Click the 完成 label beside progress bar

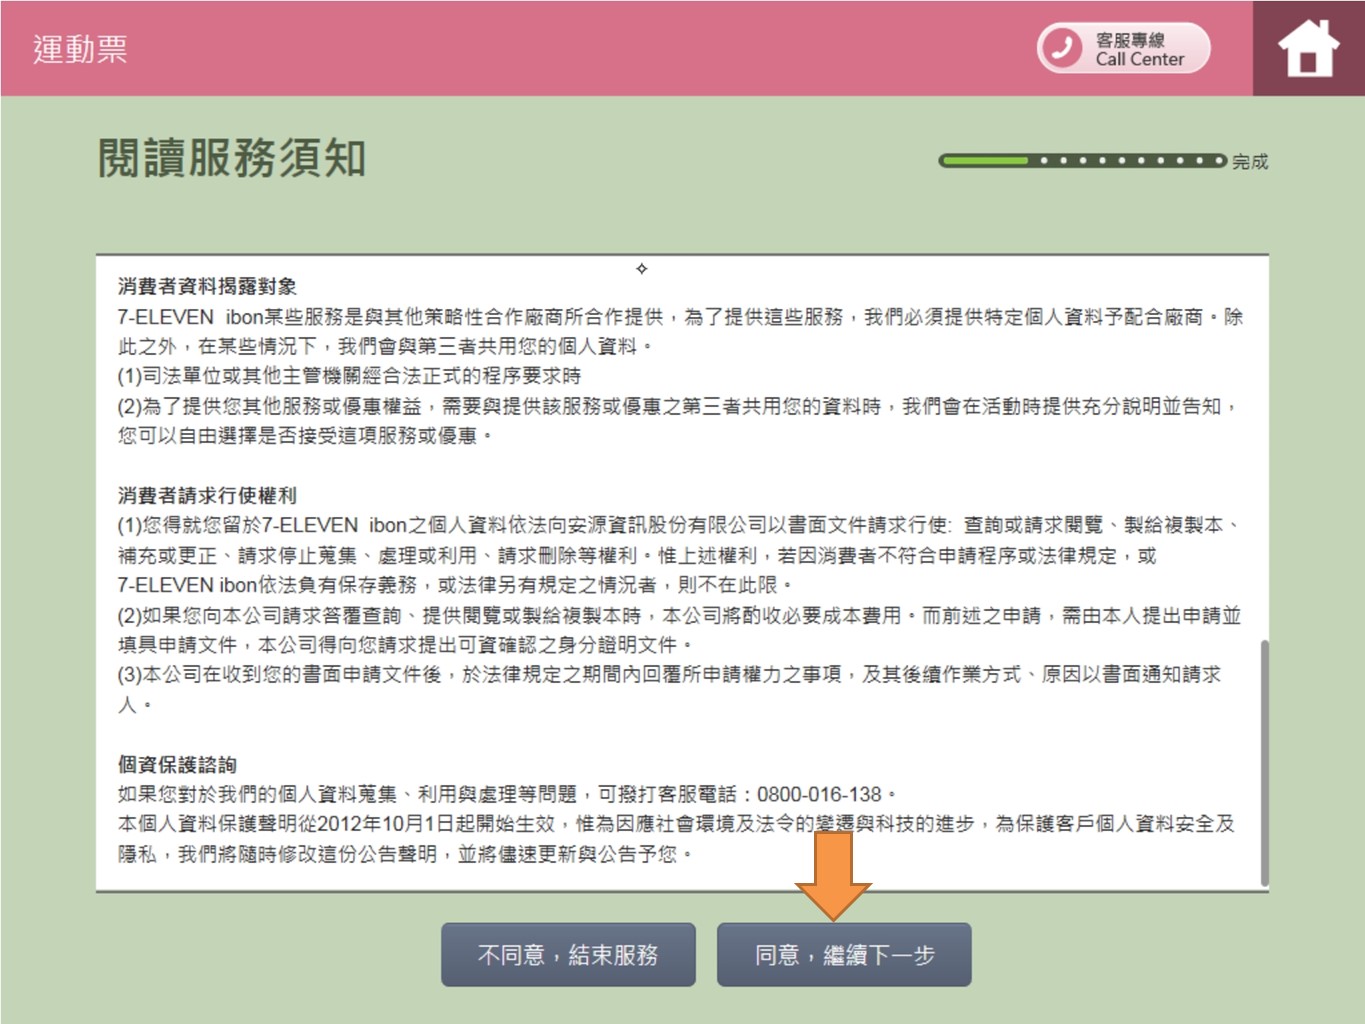(x=1250, y=162)
